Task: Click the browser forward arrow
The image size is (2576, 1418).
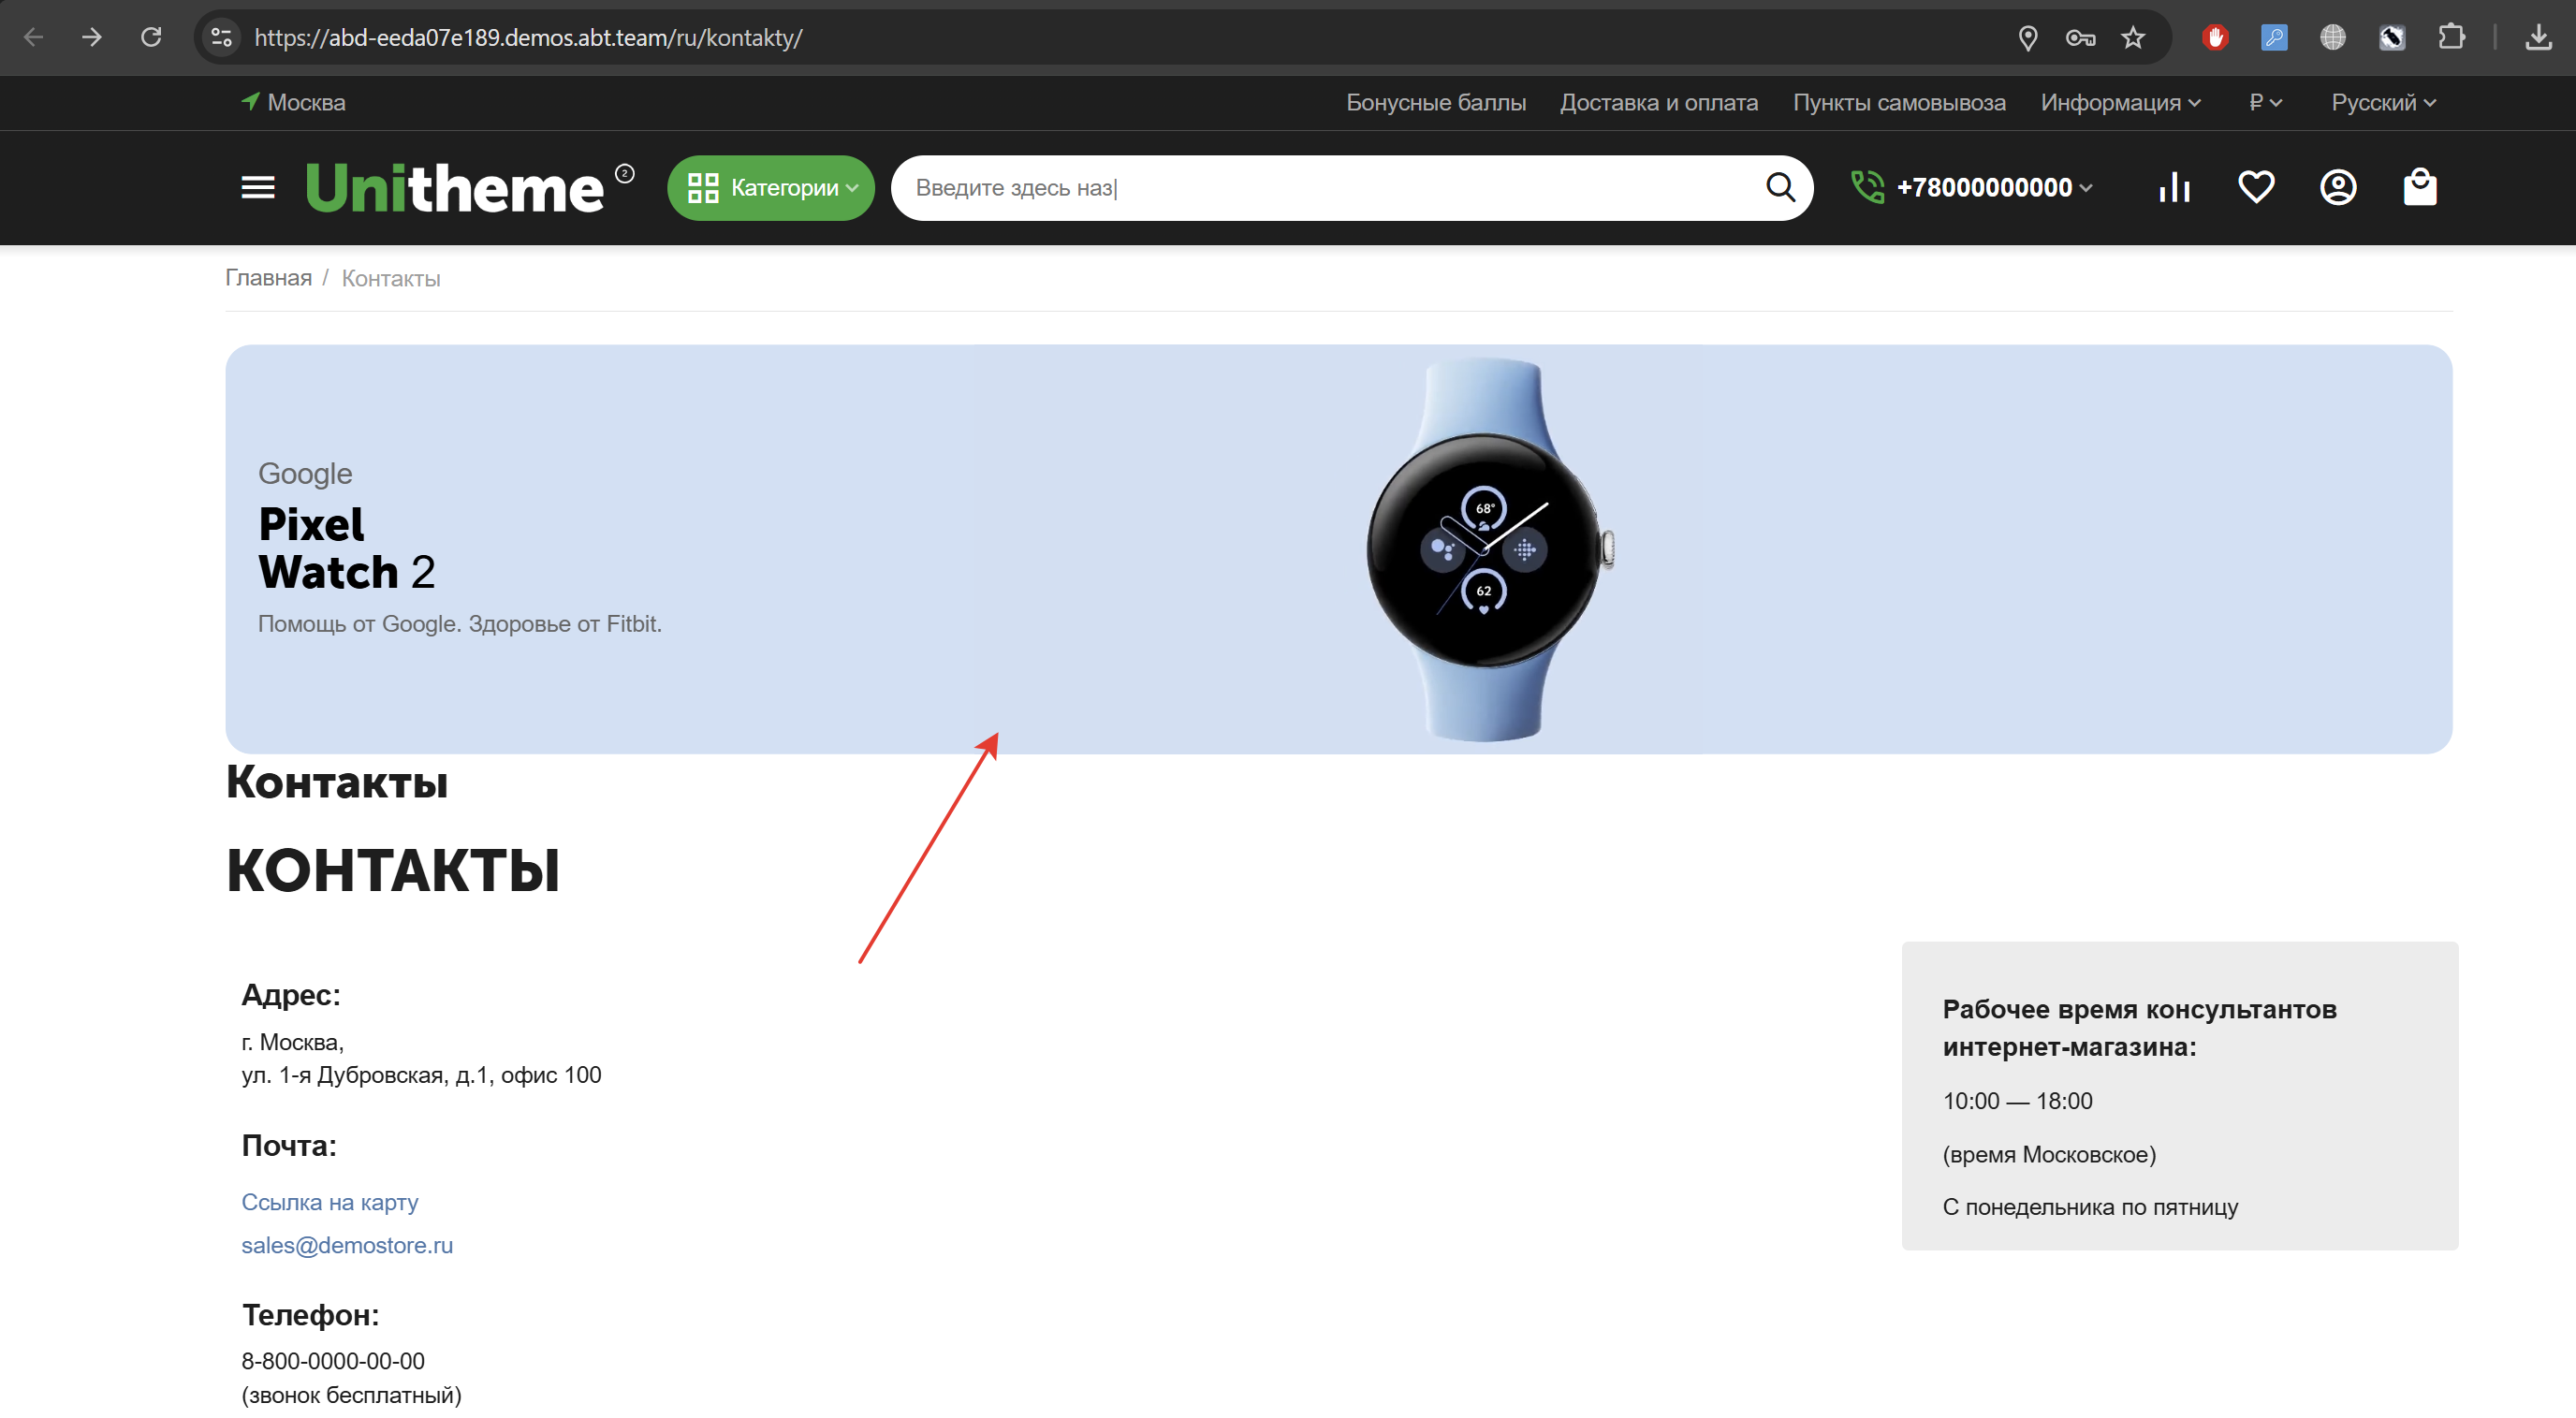Action: coord(92,37)
